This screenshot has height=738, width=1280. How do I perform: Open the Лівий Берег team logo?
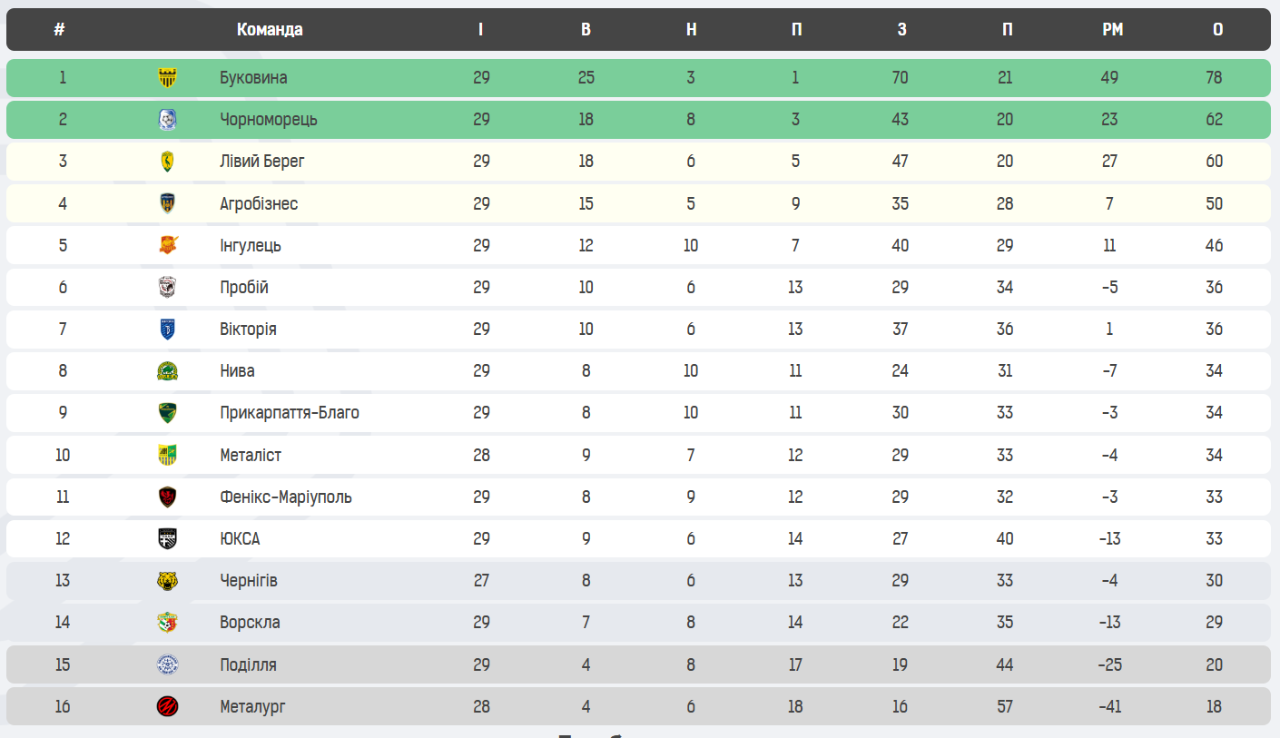167,162
